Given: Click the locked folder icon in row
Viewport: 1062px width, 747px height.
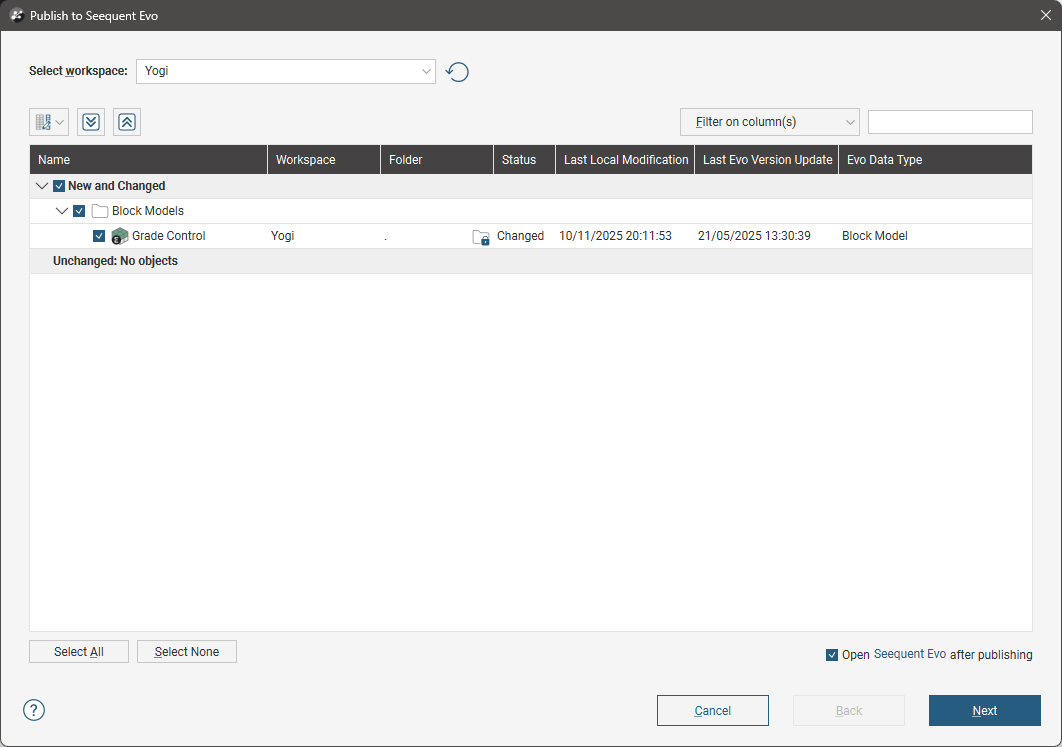Looking at the screenshot, I should 481,237.
